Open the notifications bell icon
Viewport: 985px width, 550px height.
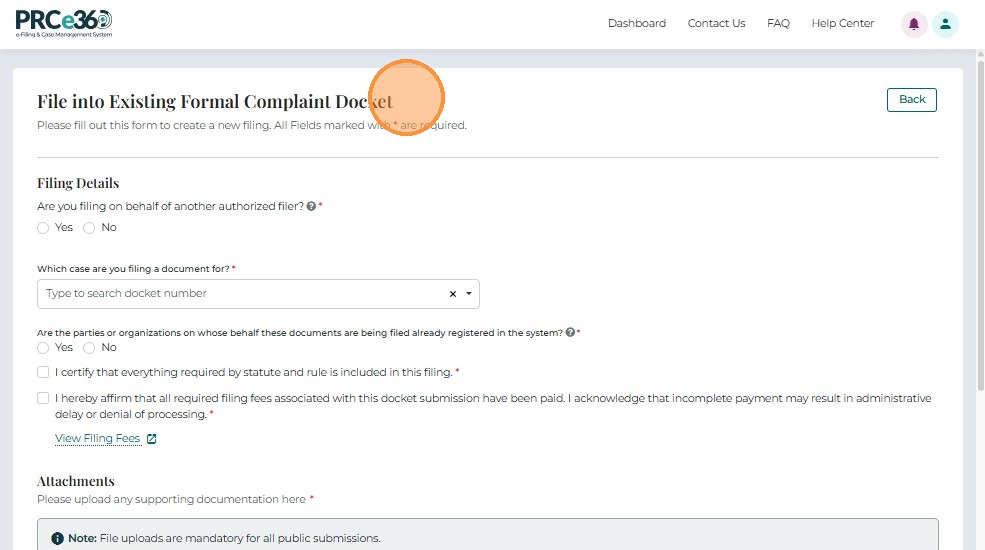click(x=914, y=24)
